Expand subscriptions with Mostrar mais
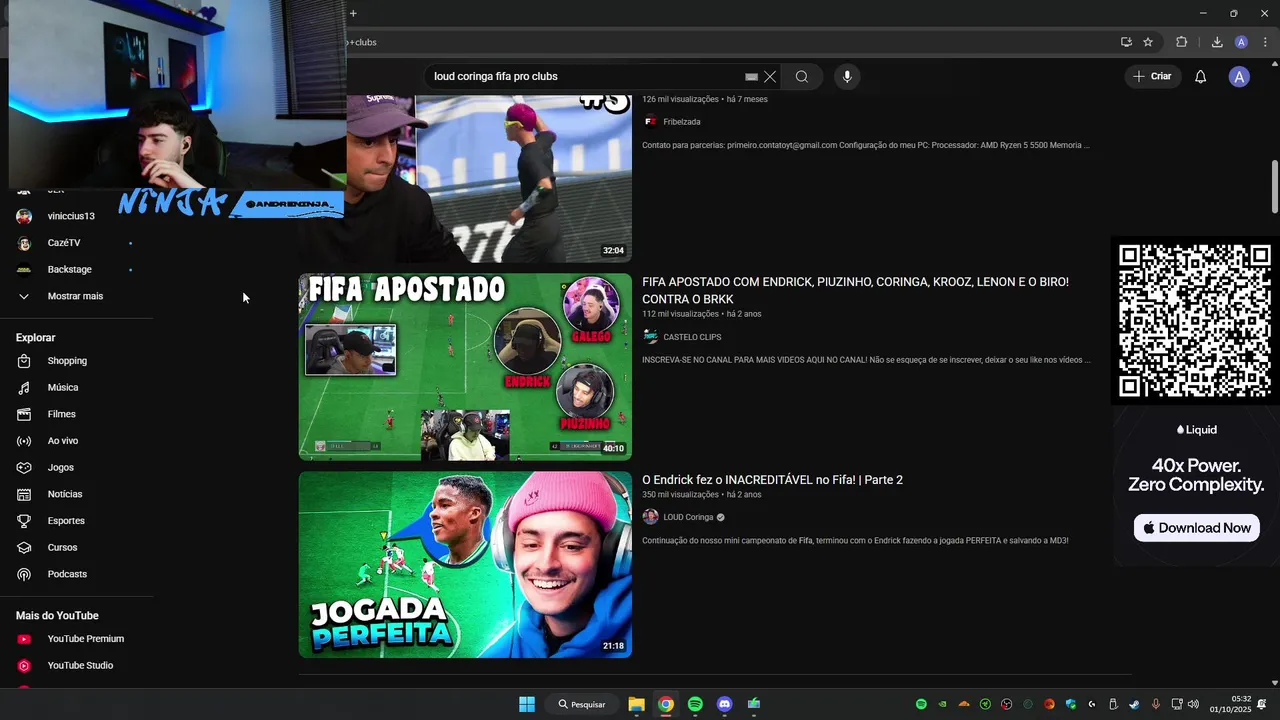Viewport: 1280px width, 720px height. coord(76,296)
